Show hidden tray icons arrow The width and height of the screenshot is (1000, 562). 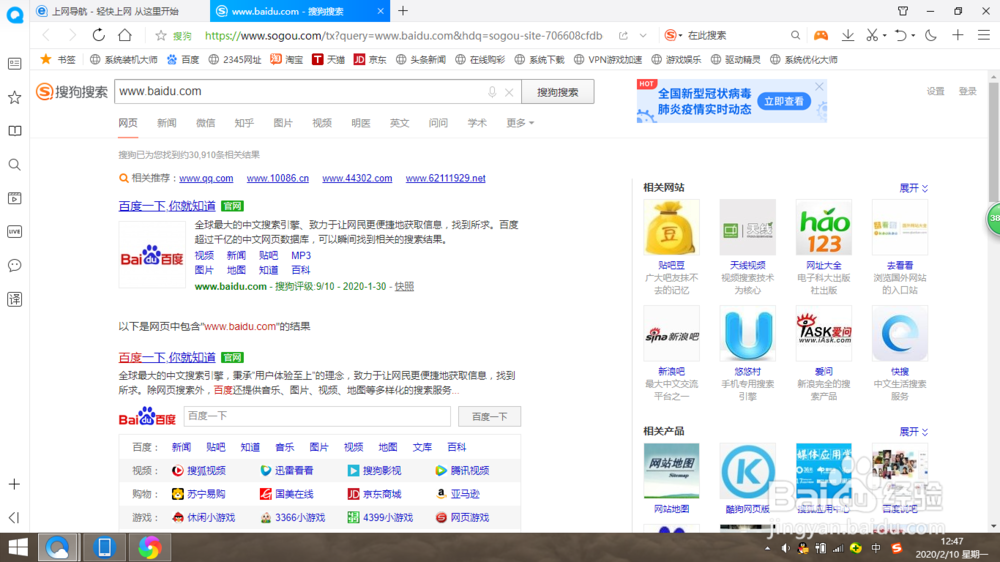click(767, 548)
